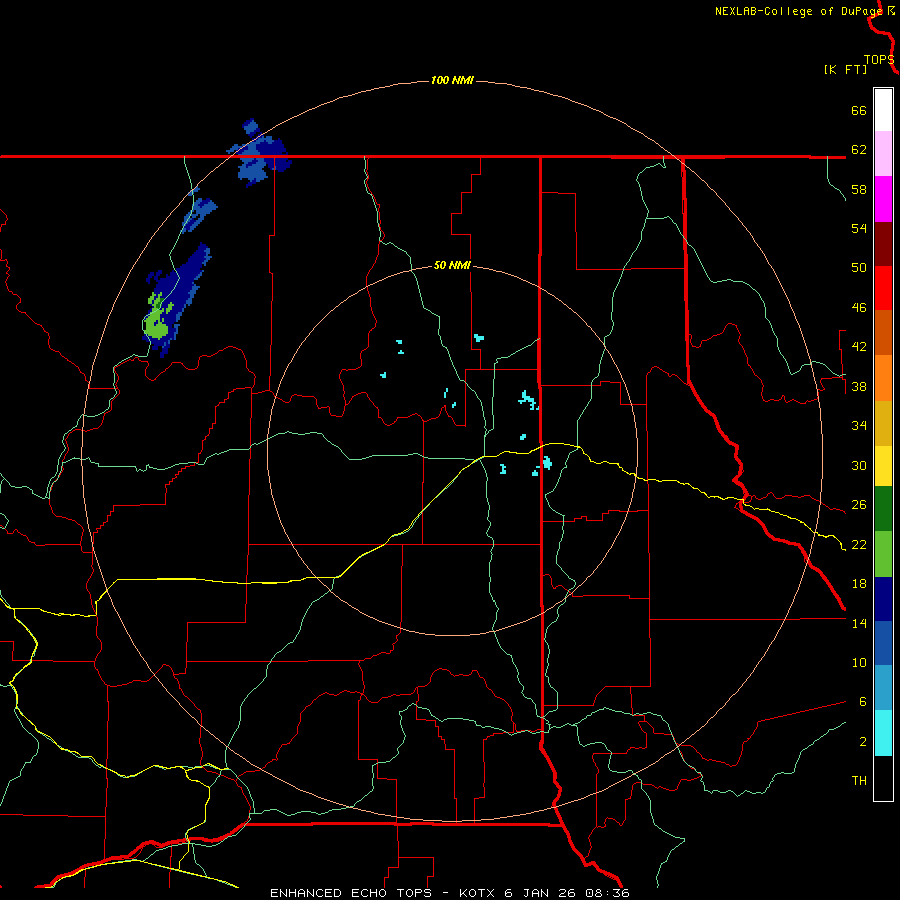The width and height of the screenshot is (900, 900).
Task: Select the 6 scale value
Action: pos(862,701)
